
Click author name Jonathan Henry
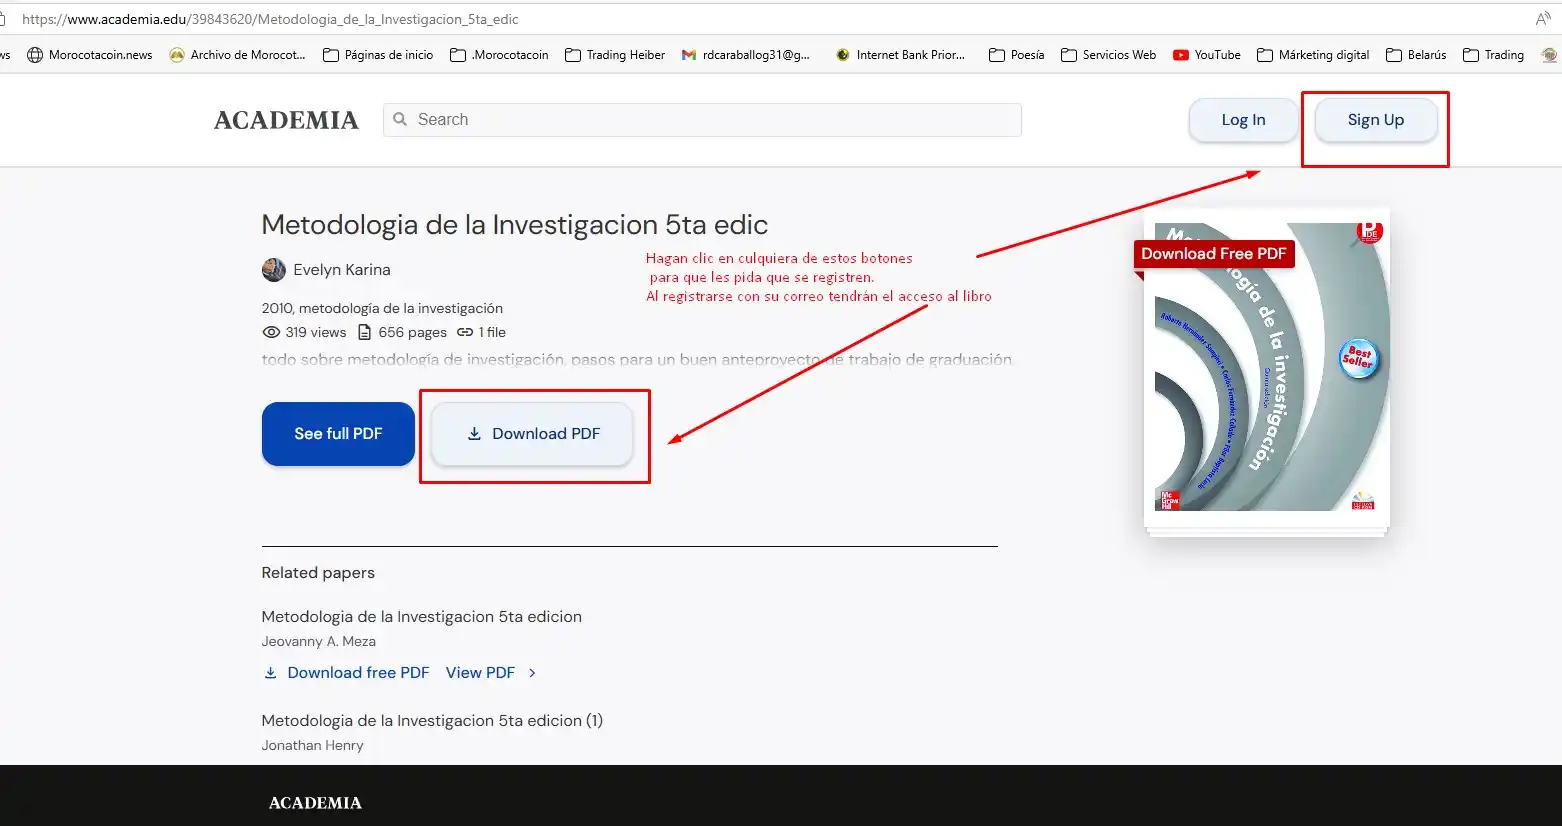[313, 746]
